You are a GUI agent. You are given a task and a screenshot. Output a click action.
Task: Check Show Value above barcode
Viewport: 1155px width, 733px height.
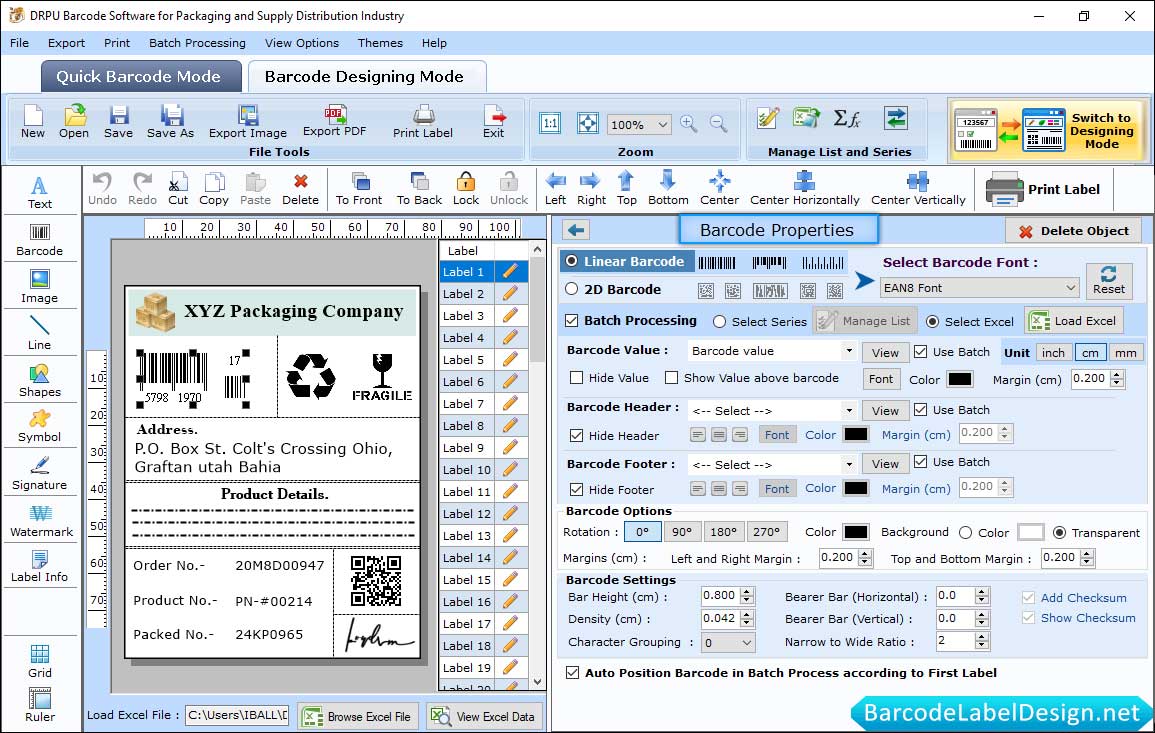click(671, 378)
